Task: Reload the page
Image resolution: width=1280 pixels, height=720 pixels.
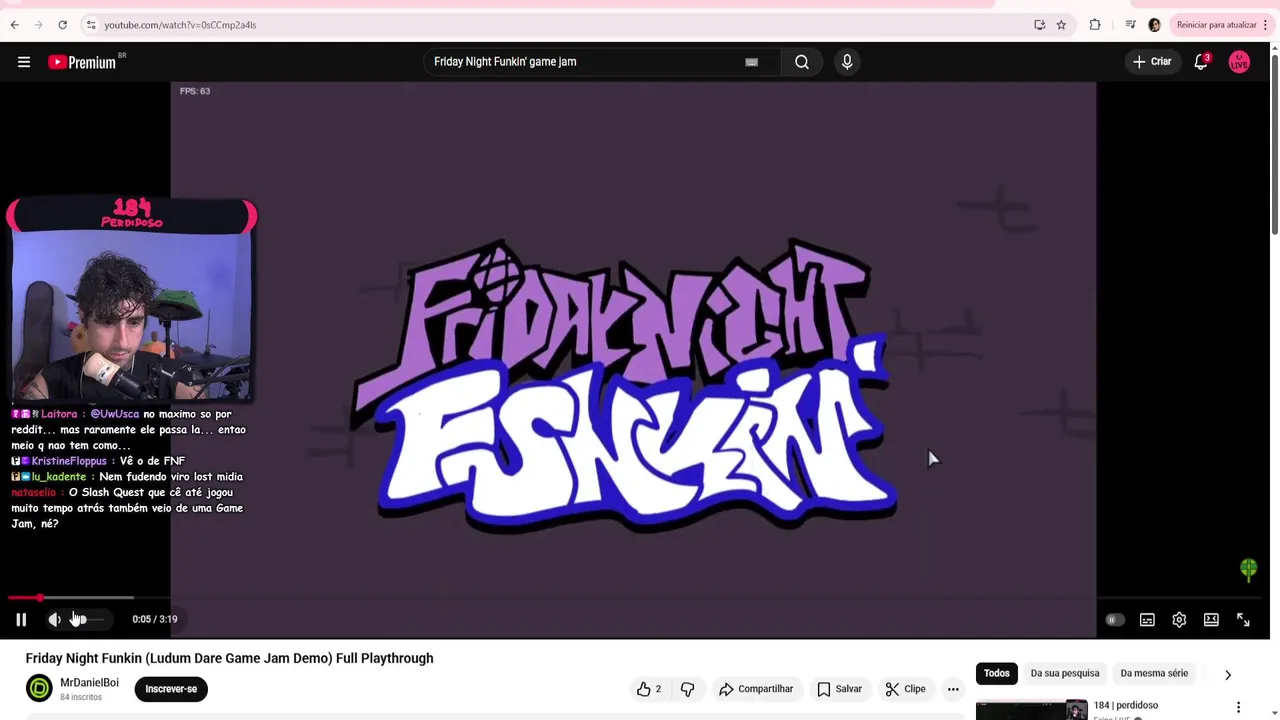Action: (62, 25)
